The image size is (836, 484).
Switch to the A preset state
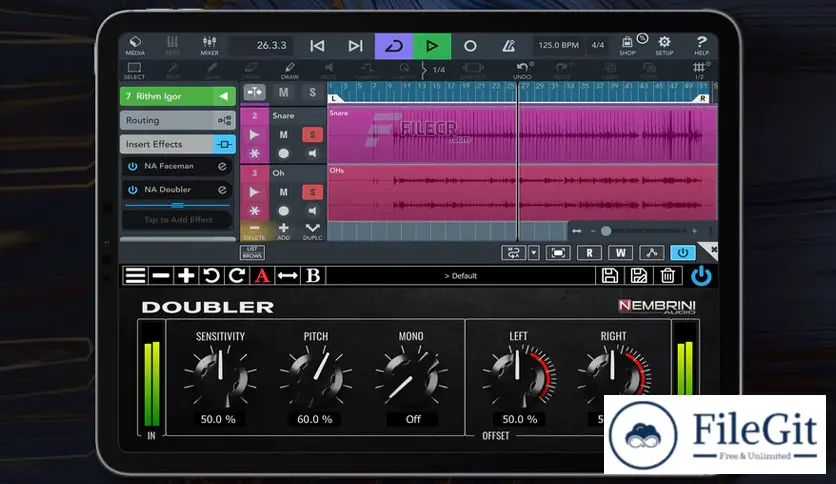coord(262,276)
